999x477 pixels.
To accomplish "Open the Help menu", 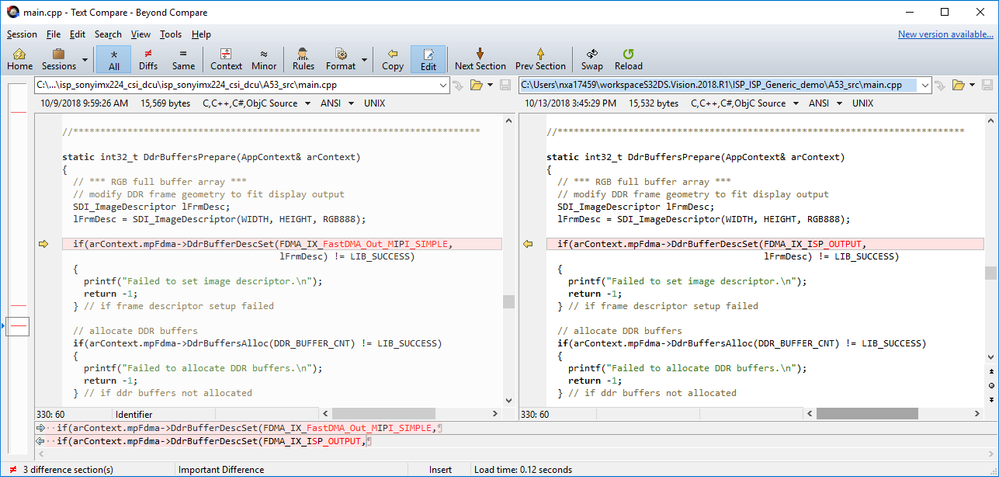I will point(201,34).
